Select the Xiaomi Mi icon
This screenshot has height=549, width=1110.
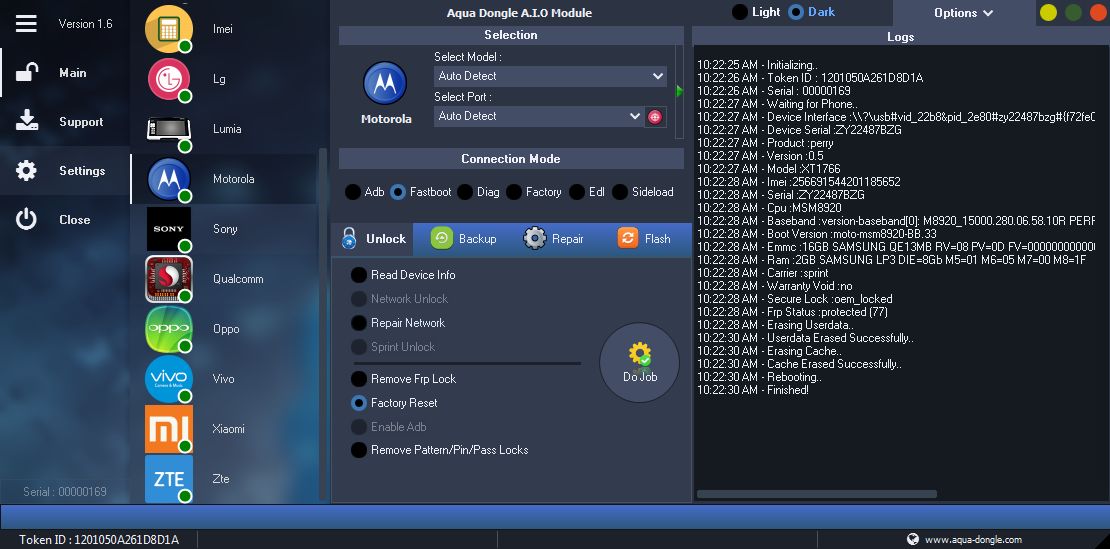168,429
